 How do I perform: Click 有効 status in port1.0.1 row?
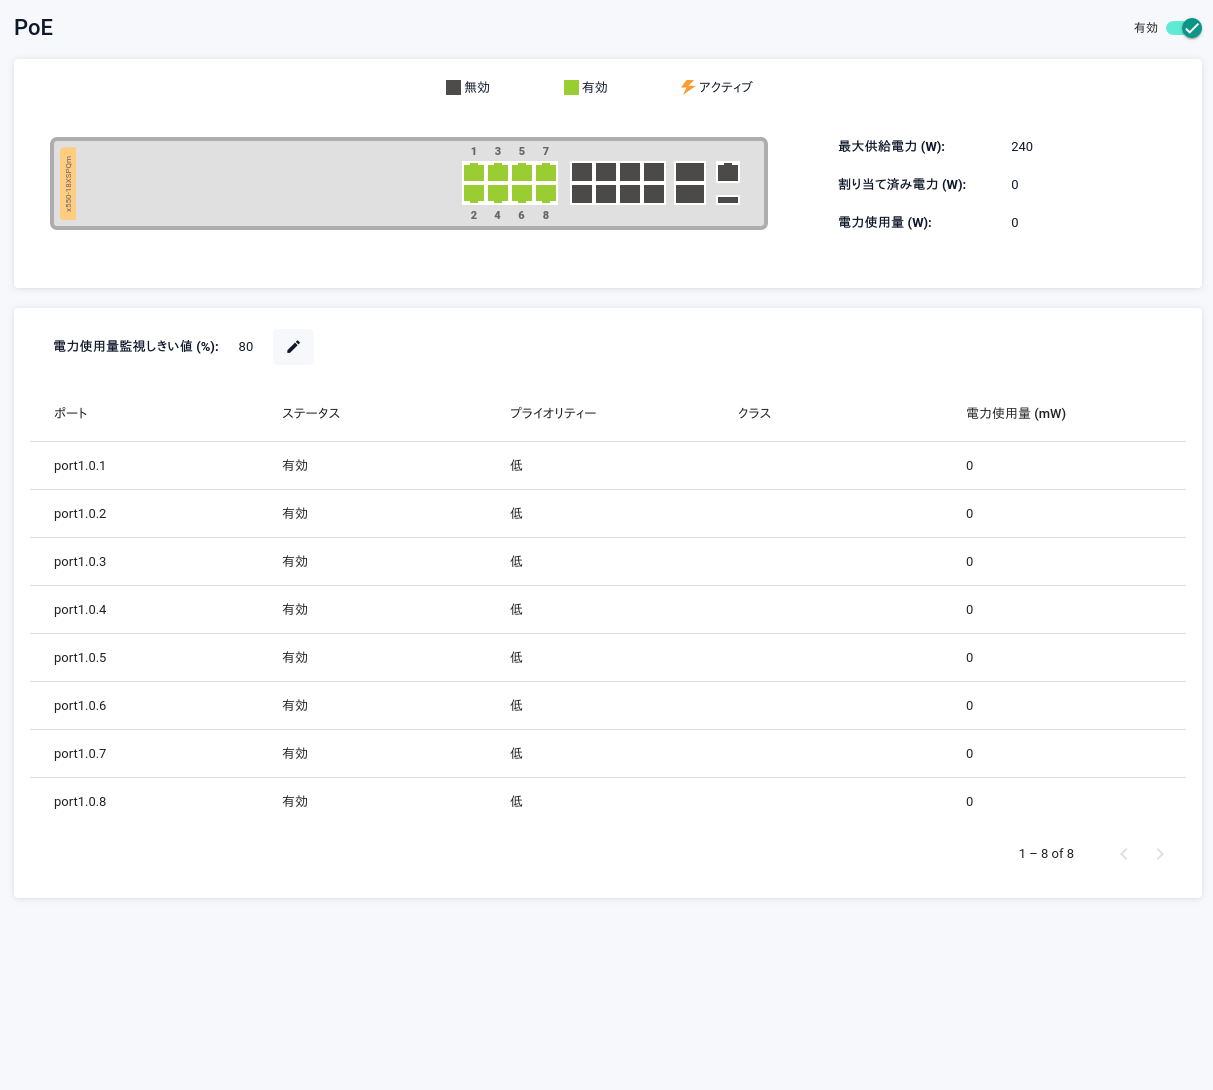(x=295, y=466)
